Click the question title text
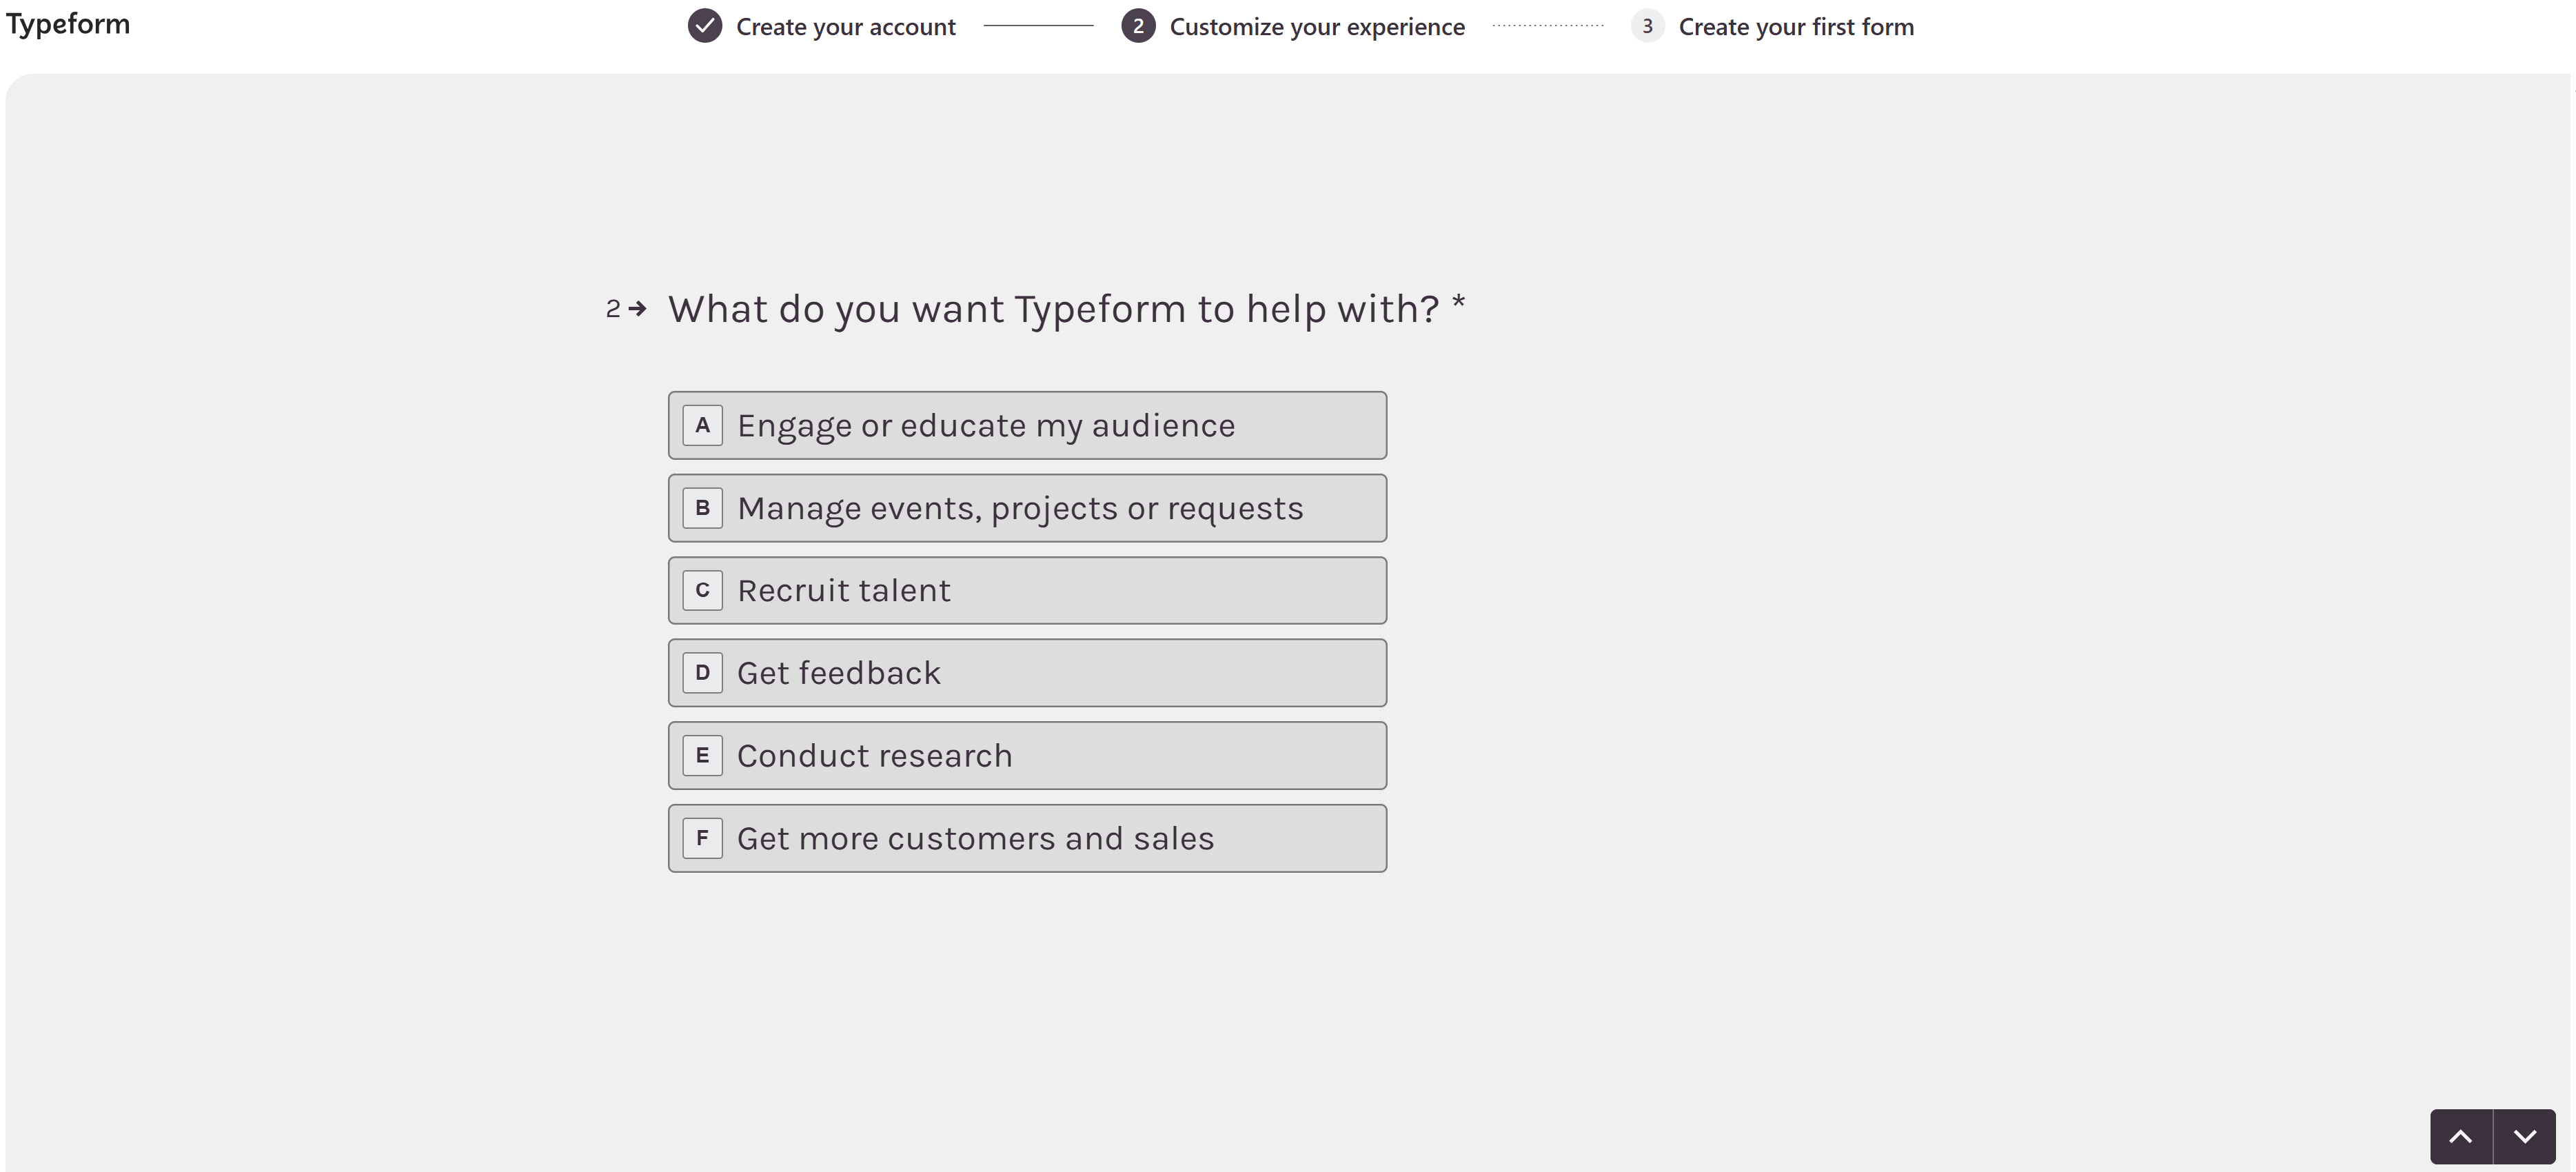Viewport: 2576px width, 1172px height. [1054, 309]
